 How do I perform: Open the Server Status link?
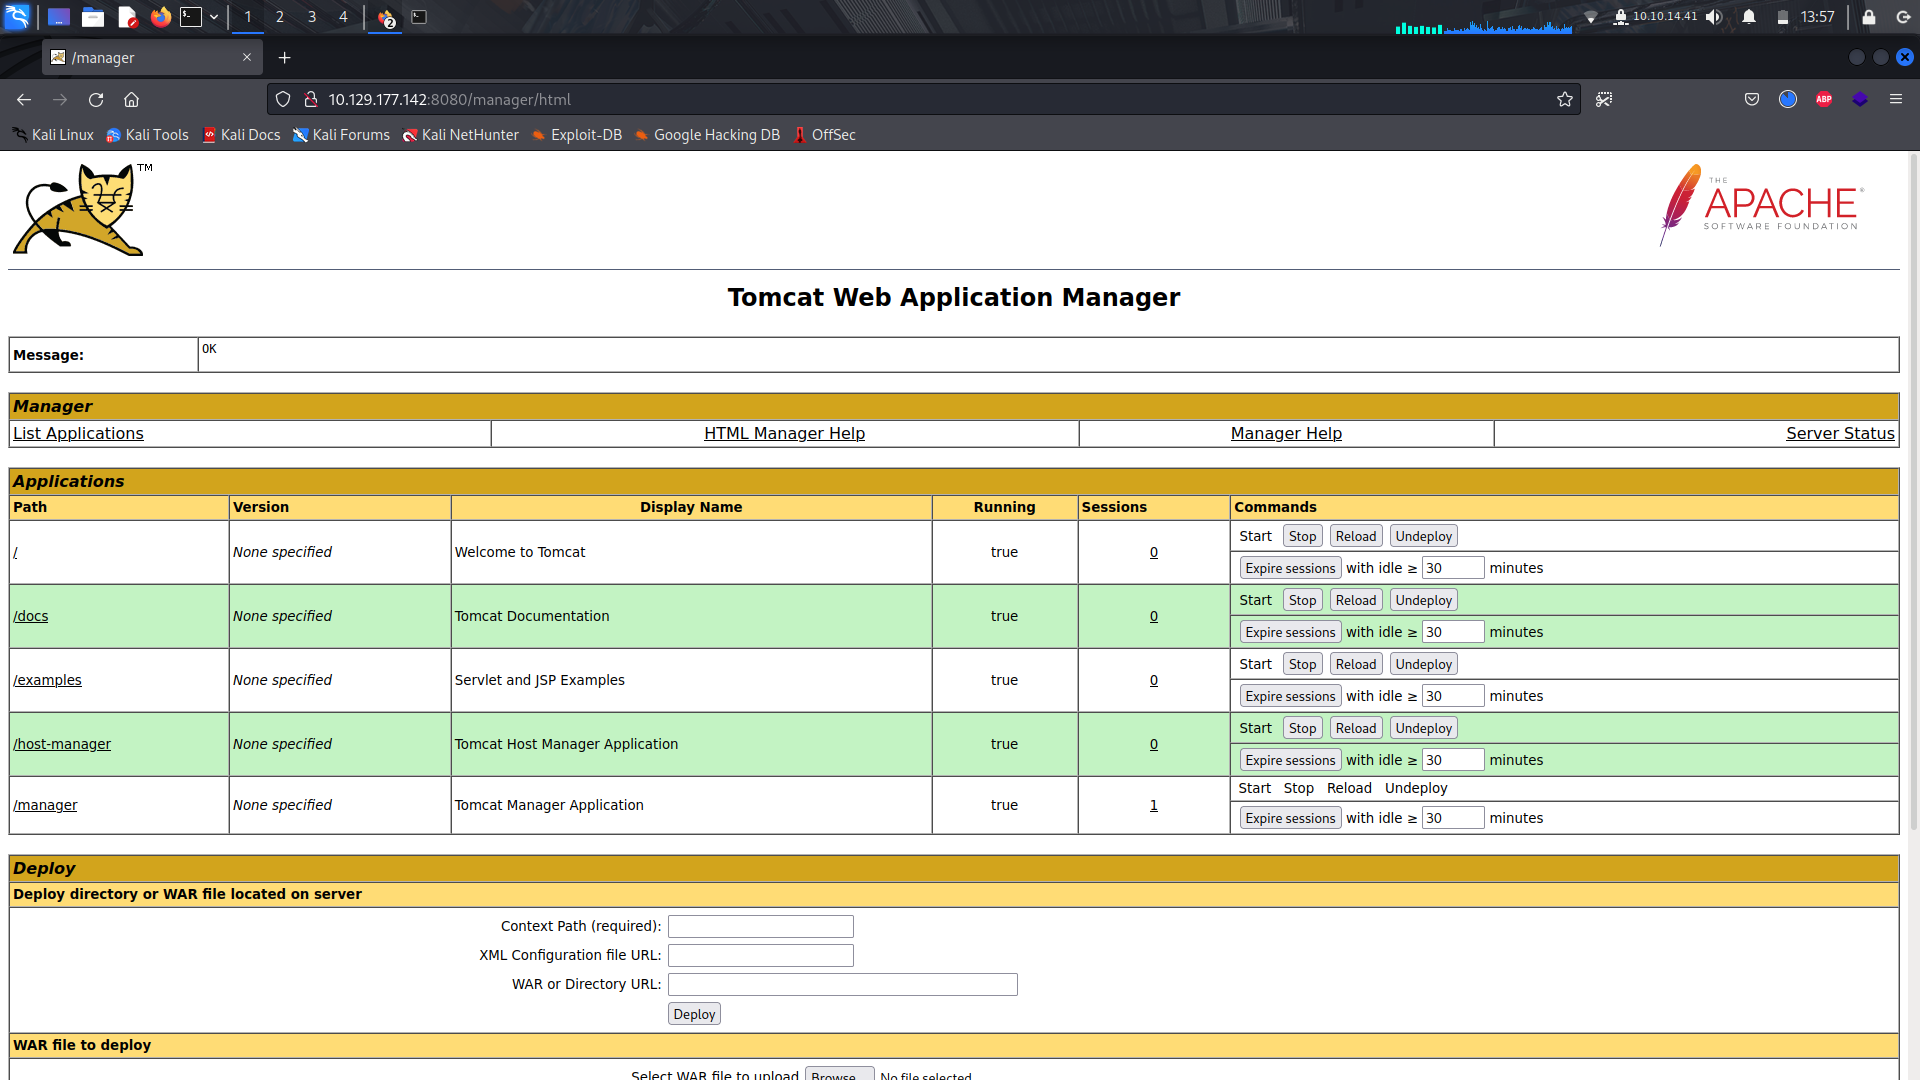[1840, 433]
